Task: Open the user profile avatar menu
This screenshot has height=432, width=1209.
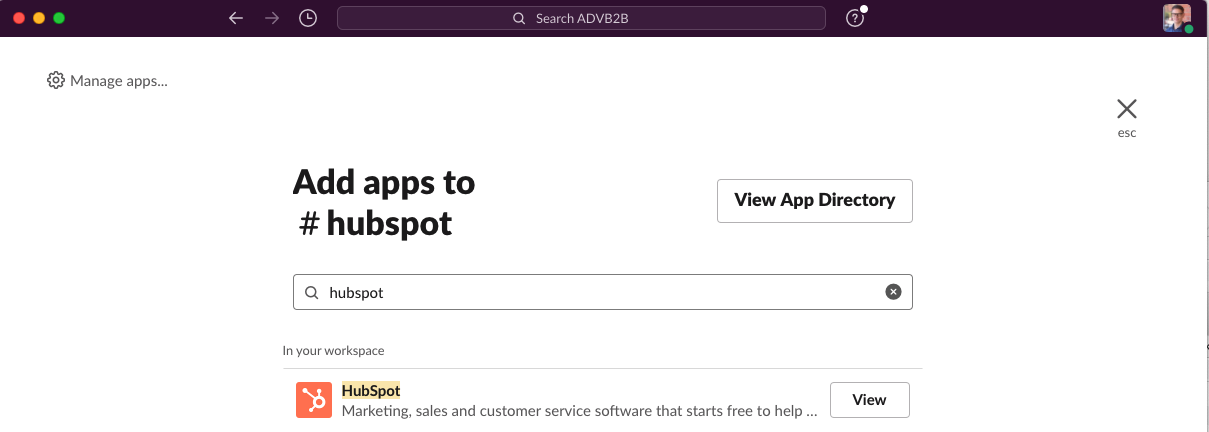Action: (x=1176, y=18)
